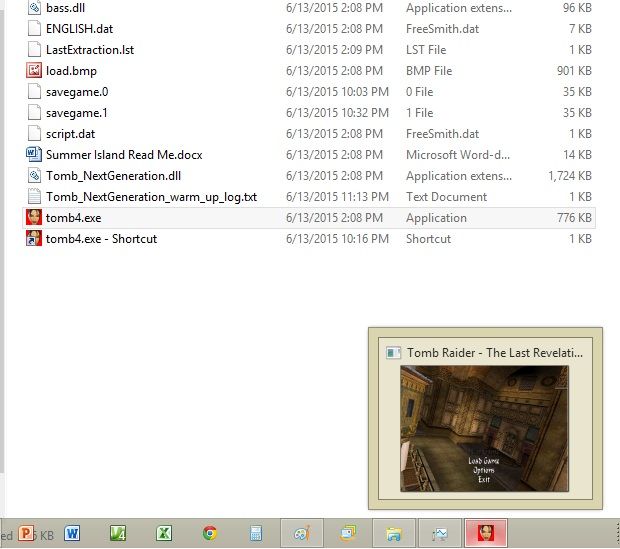Image resolution: width=620 pixels, height=549 pixels.
Task: Click the '1 File' type cell
Action: [x=420, y=113]
